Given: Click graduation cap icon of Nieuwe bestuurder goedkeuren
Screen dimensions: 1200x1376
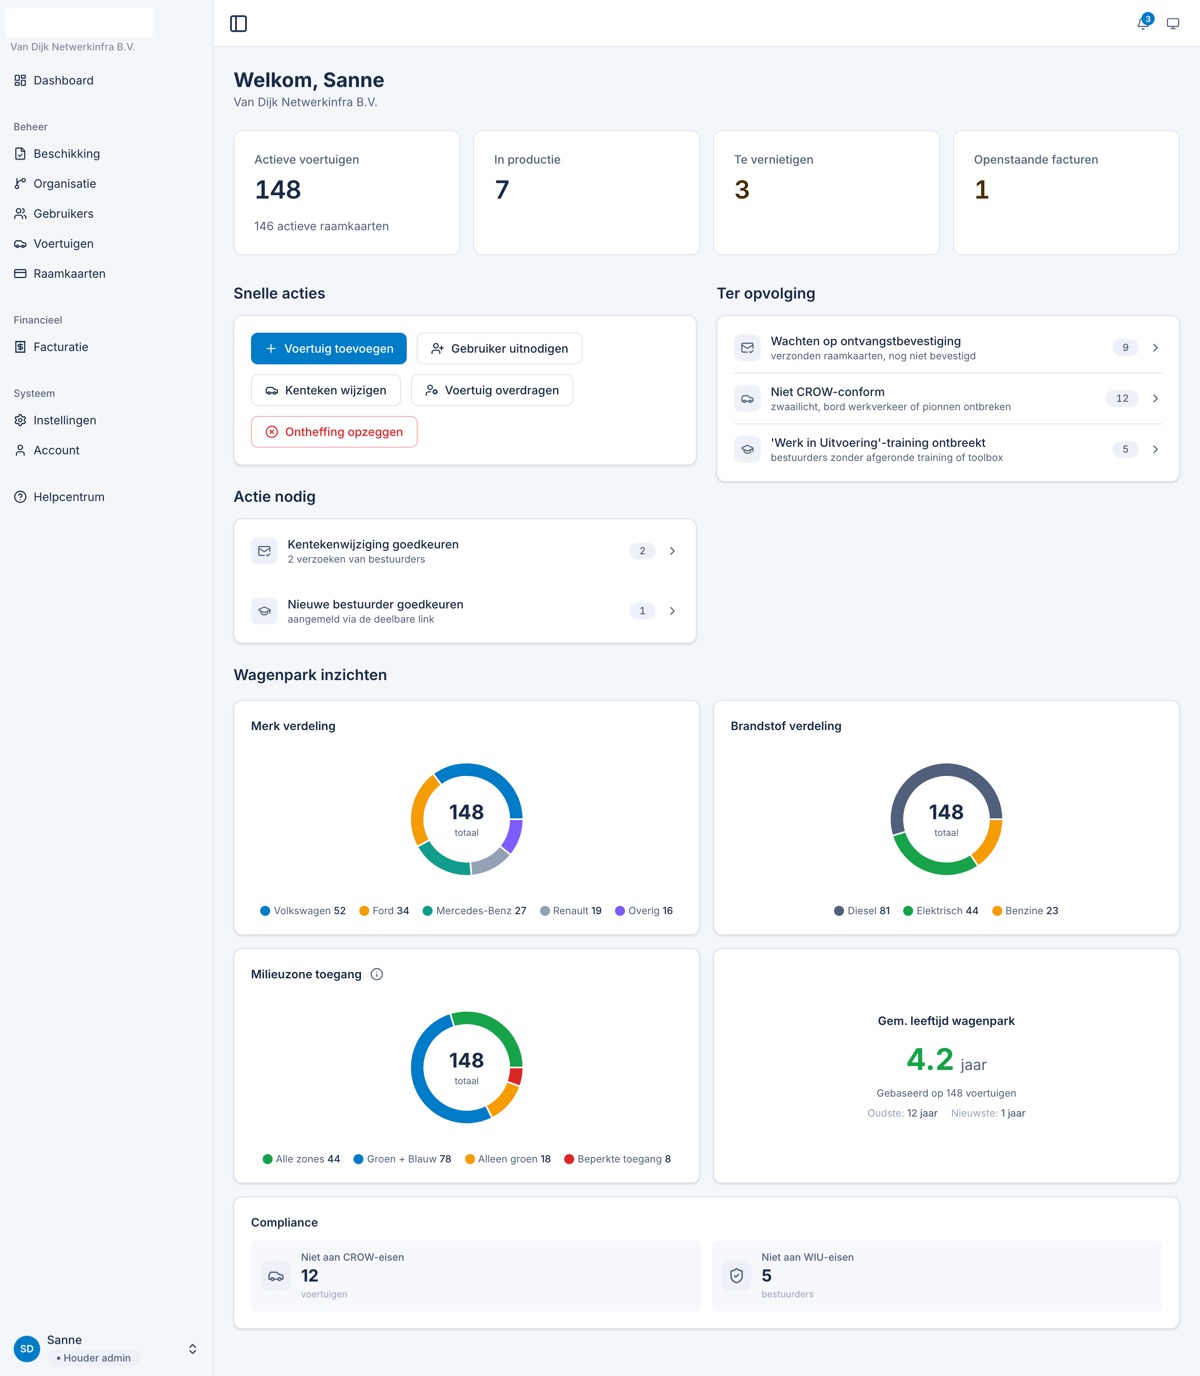Looking at the screenshot, I should pyautogui.click(x=264, y=611).
